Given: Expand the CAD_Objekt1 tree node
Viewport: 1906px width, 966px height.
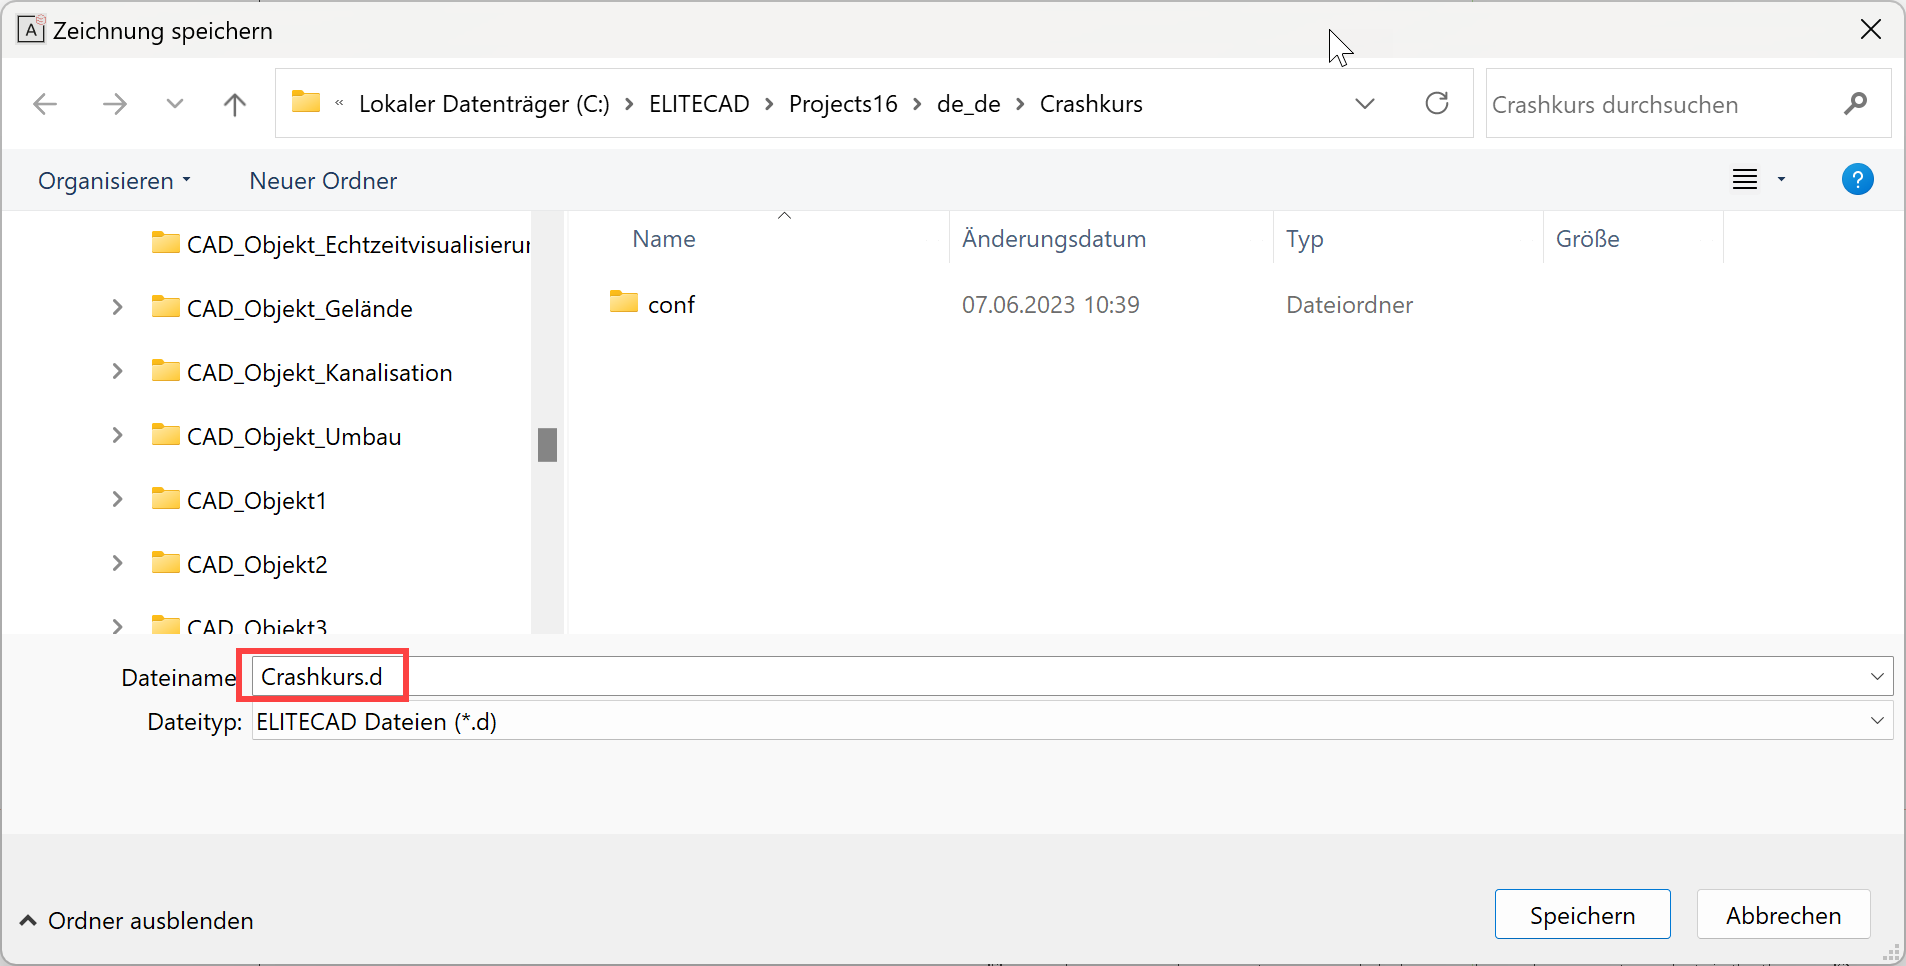Looking at the screenshot, I should coord(118,499).
